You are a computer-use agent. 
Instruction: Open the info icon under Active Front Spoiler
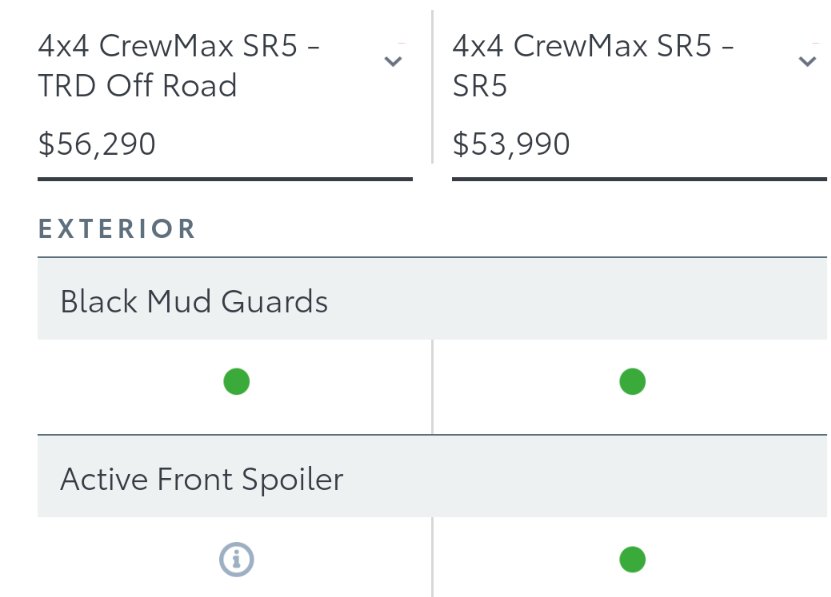click(236, 559)
